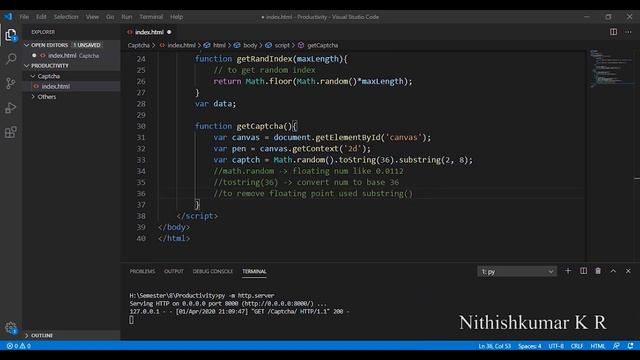This screenshot has height=360, width=640.
Task: Click in the terminal input prompt area
Action: tap(131, 320)
